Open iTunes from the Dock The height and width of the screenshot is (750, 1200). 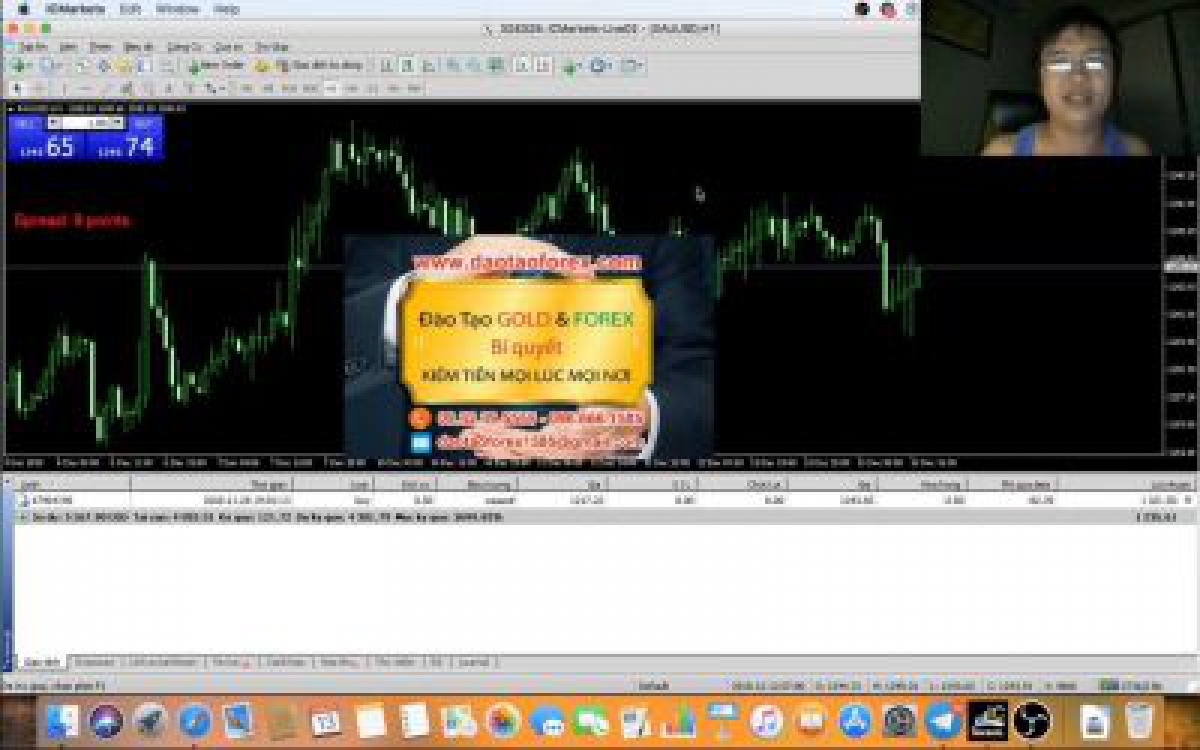(766, 720)
